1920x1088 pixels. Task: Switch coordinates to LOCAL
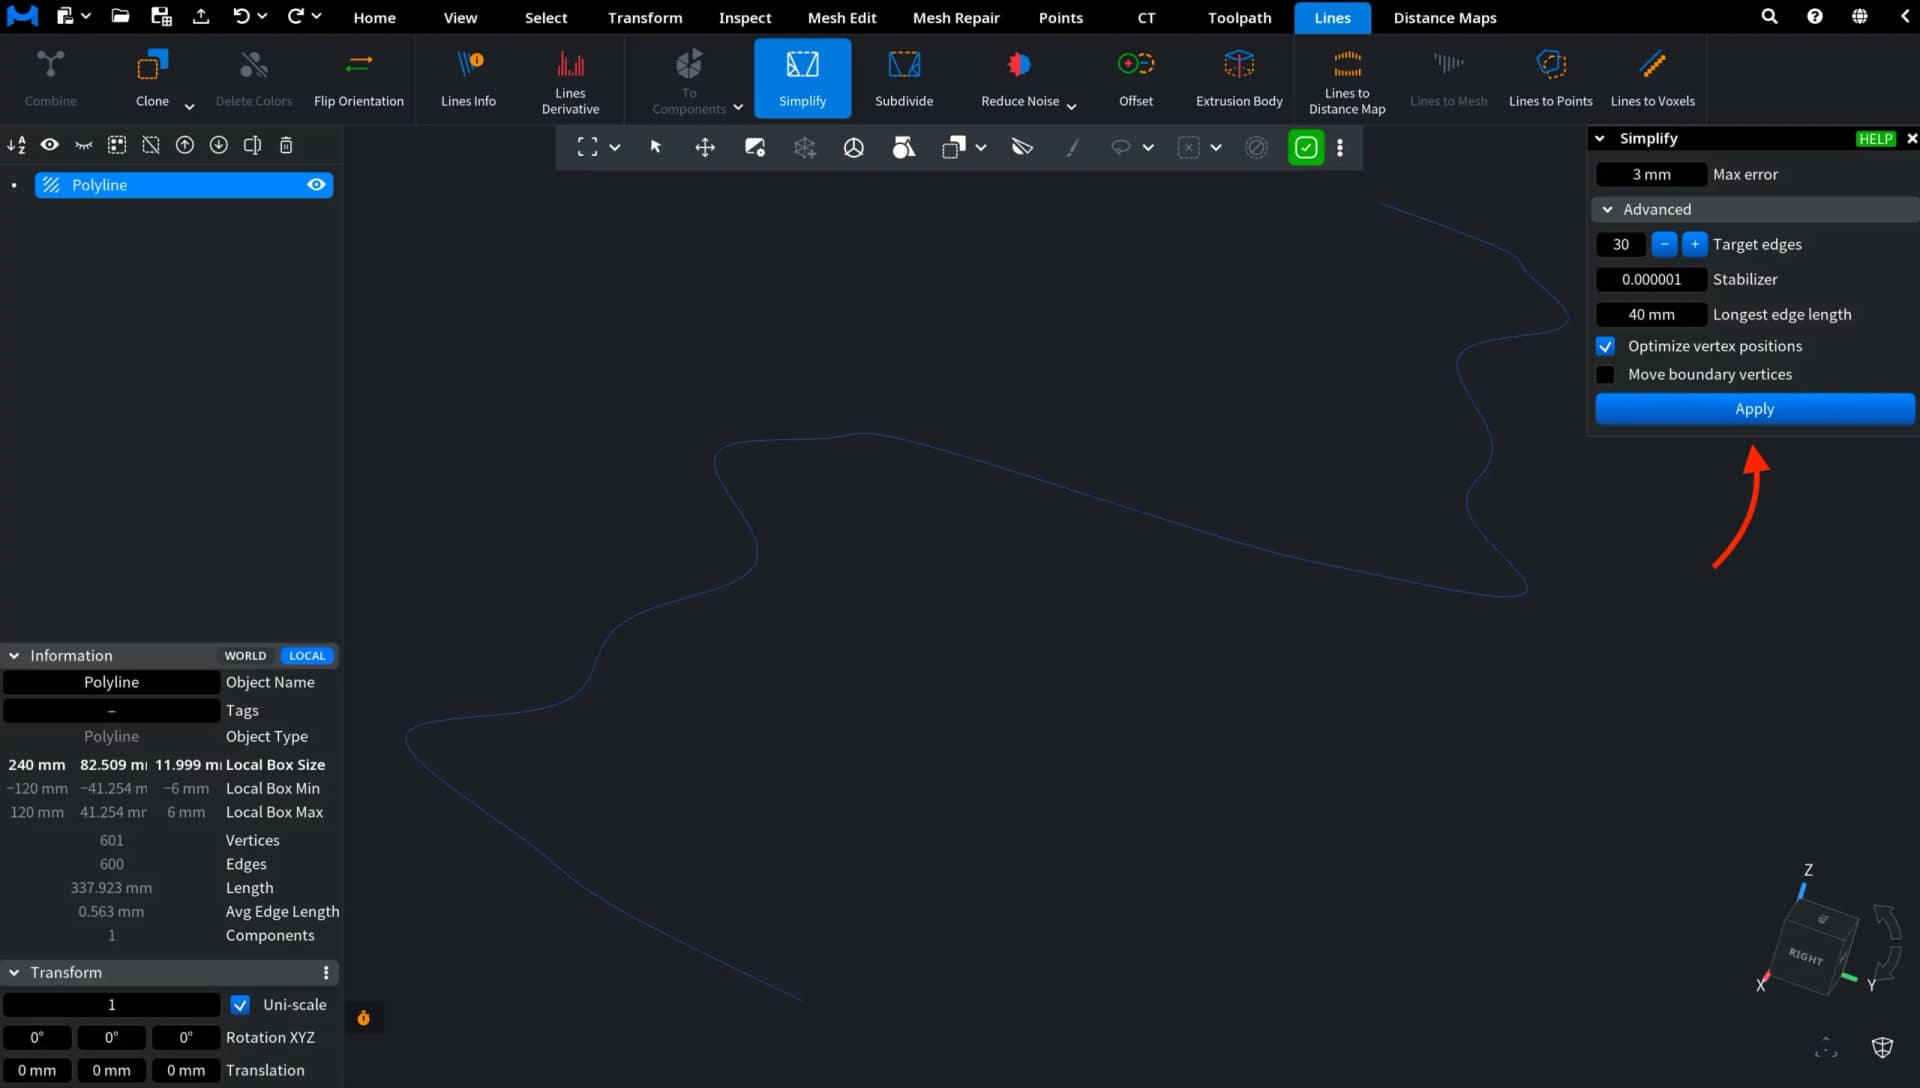[x=306, y=656]
